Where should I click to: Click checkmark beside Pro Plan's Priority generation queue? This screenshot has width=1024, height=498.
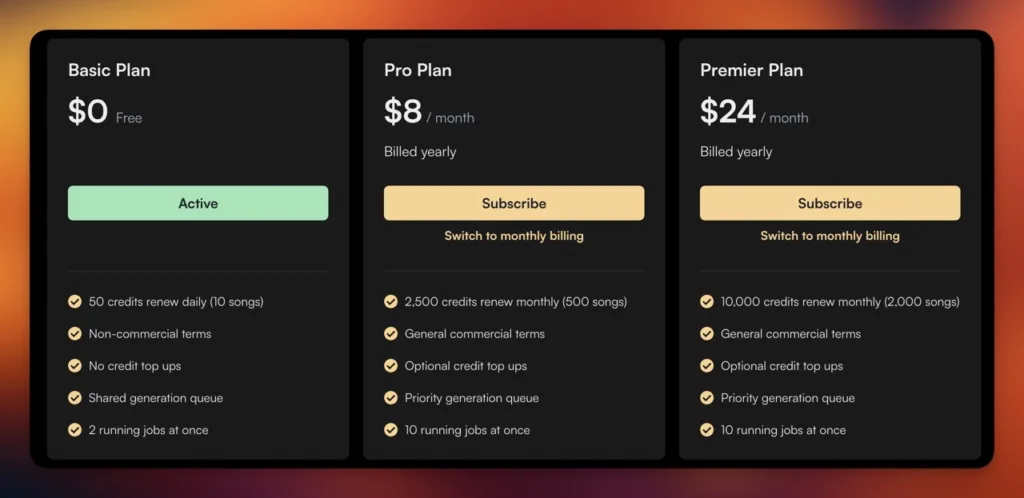(391, 397)
